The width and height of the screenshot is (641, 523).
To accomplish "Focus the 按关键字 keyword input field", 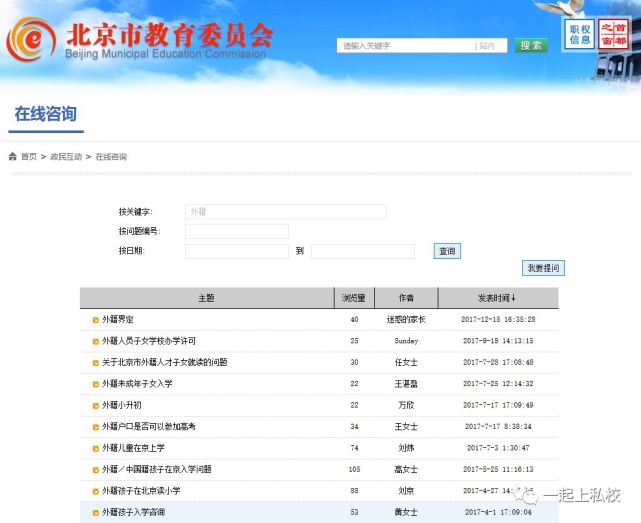I will click(285, 212).
